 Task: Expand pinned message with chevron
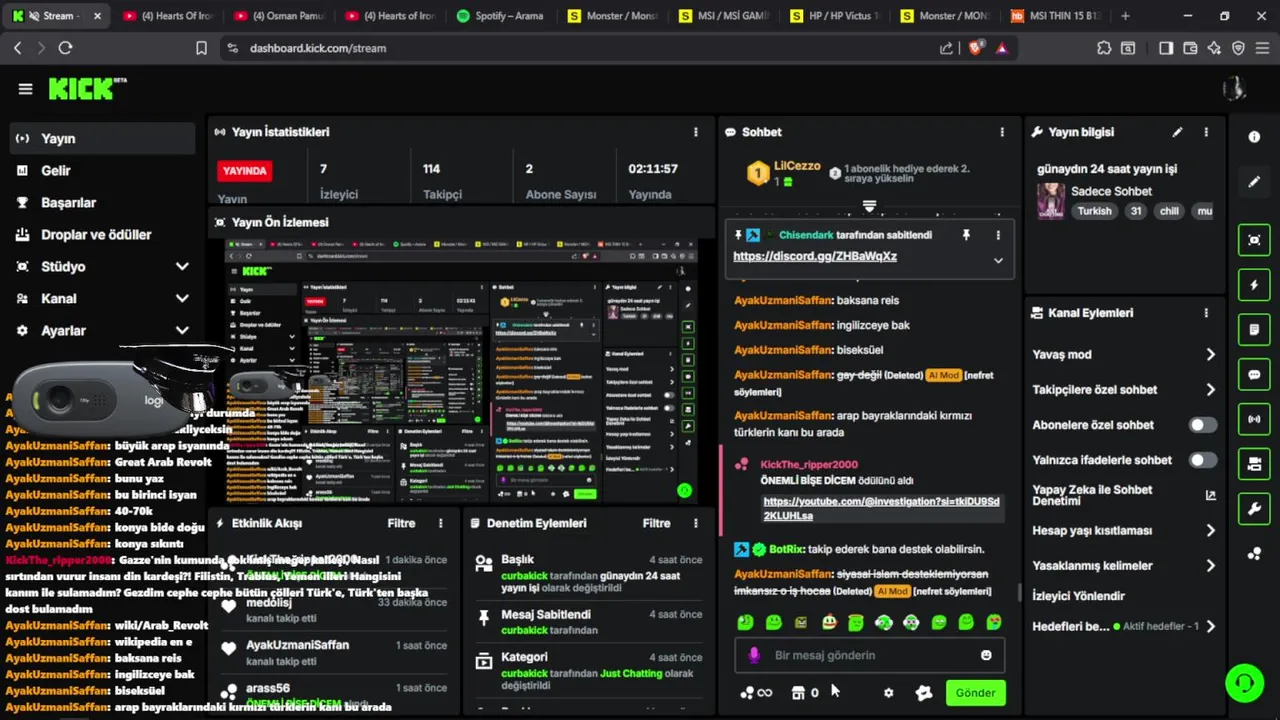tap(998, 260)
